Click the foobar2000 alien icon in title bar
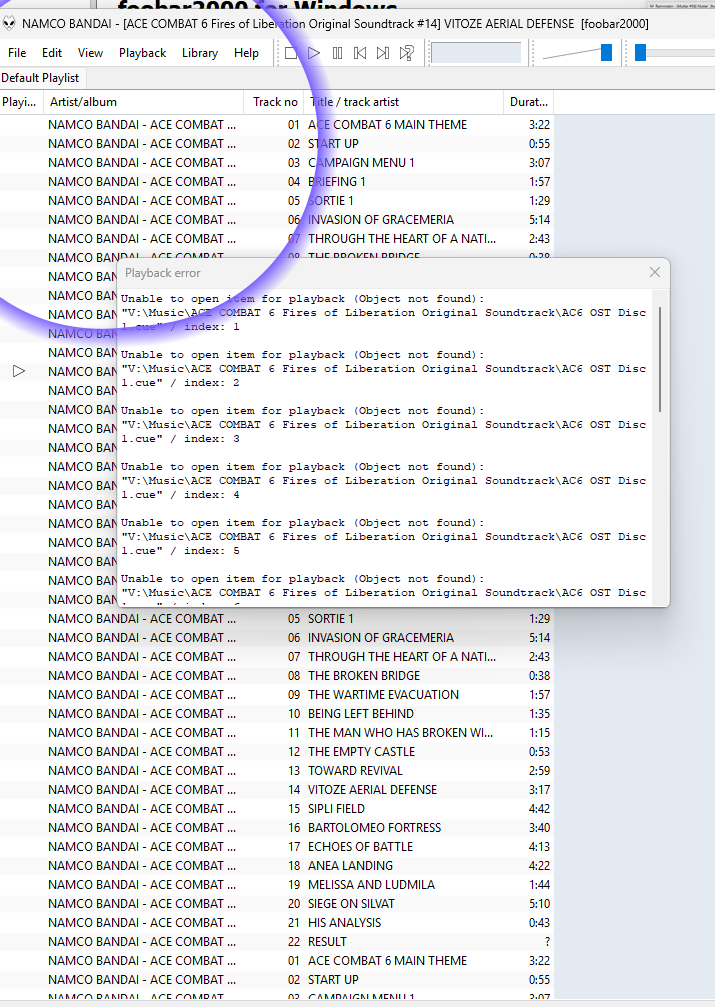The height and width of the screenshot is (1007, 715). (x=10, y=23)
